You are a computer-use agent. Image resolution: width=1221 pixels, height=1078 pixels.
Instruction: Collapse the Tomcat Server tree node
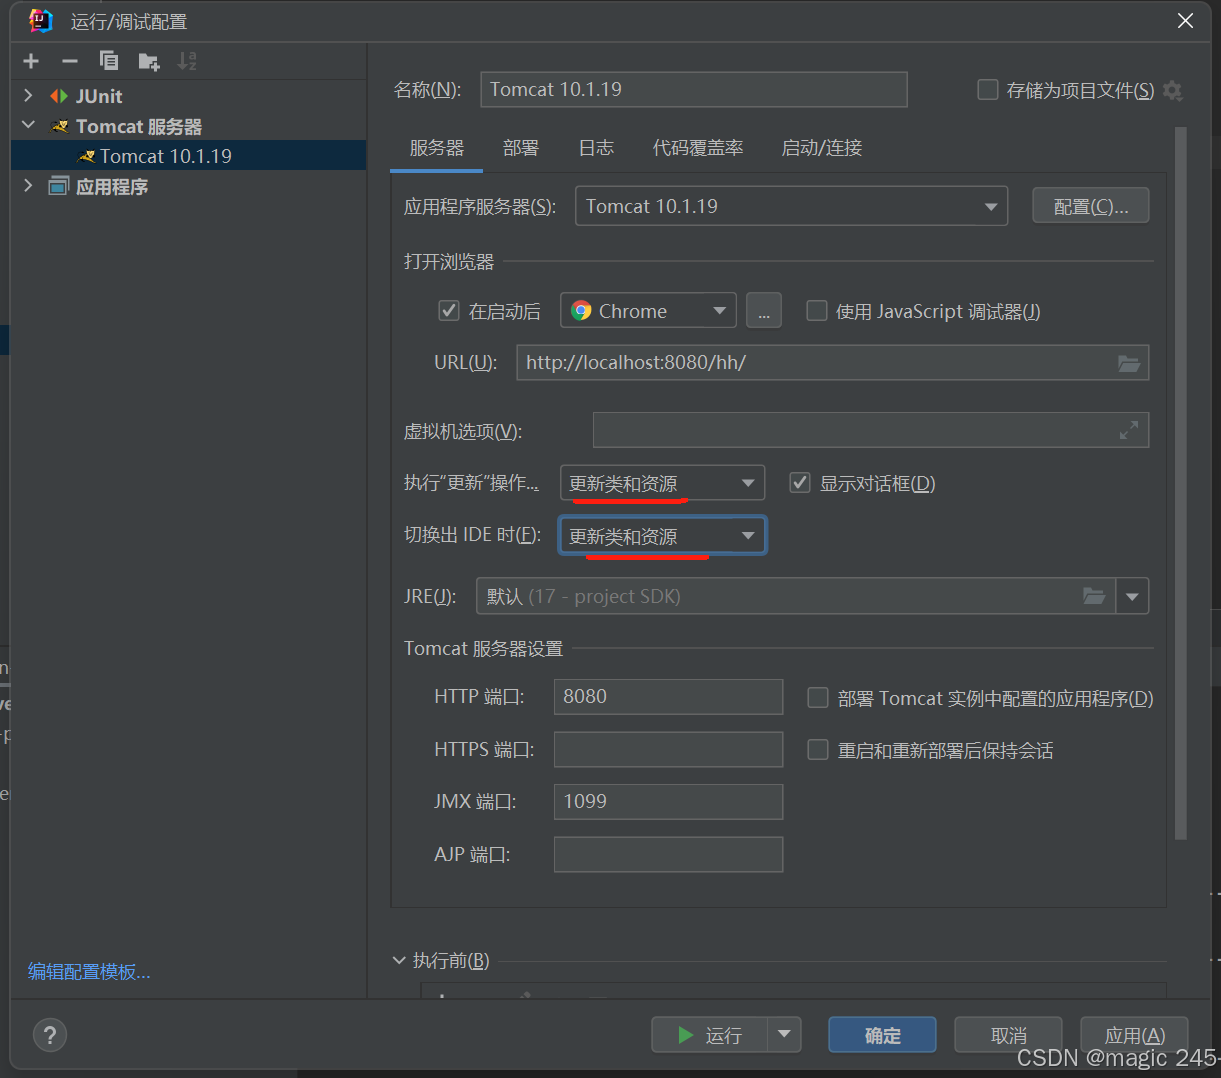[x=28, y=126]
